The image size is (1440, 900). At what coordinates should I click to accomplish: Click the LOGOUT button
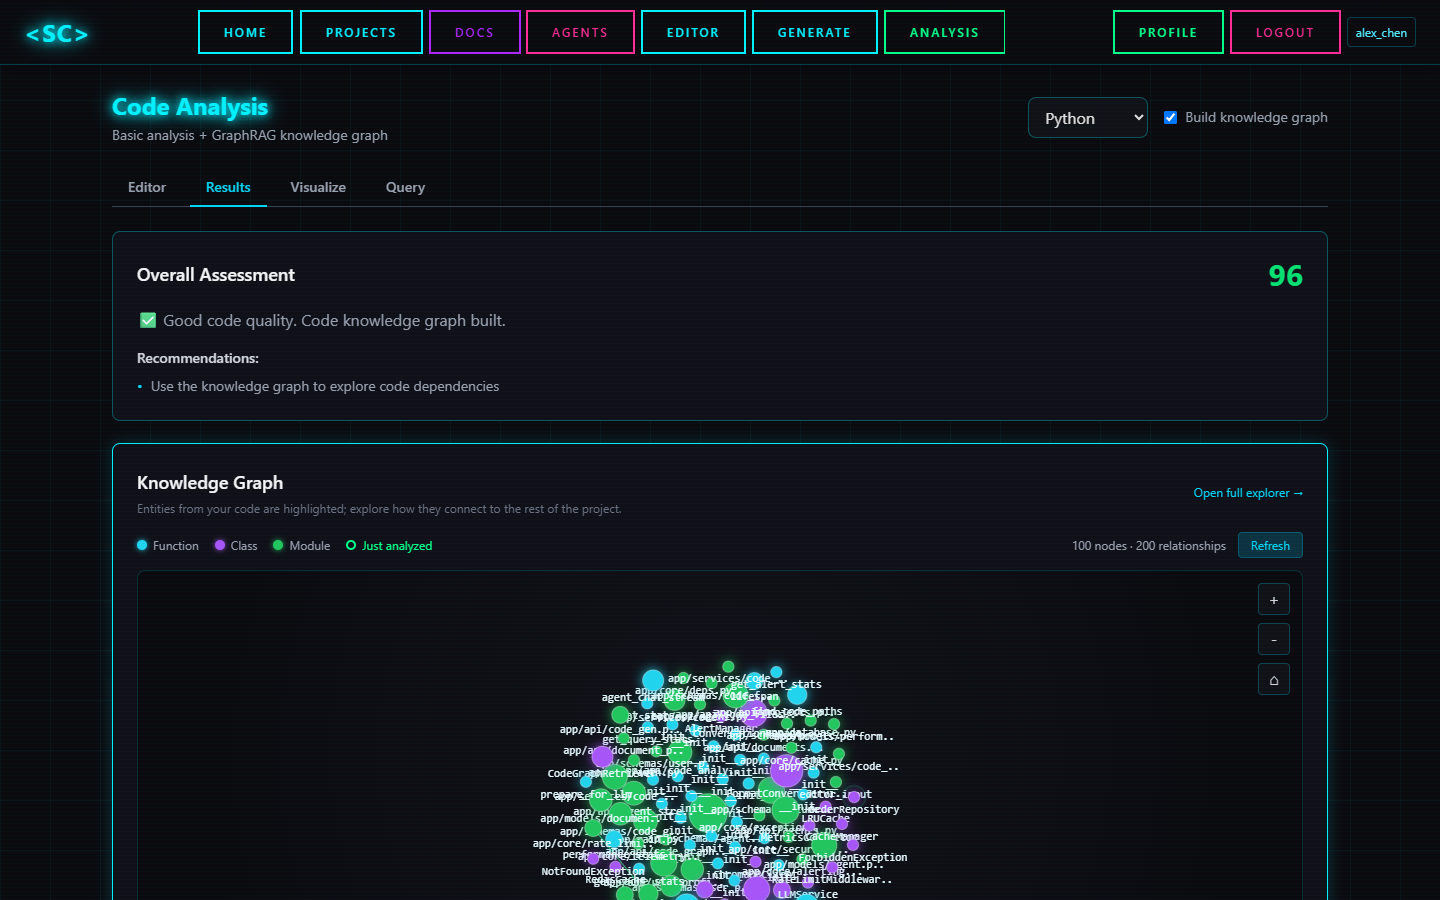pyautogui.click(x=1285, y=32)
